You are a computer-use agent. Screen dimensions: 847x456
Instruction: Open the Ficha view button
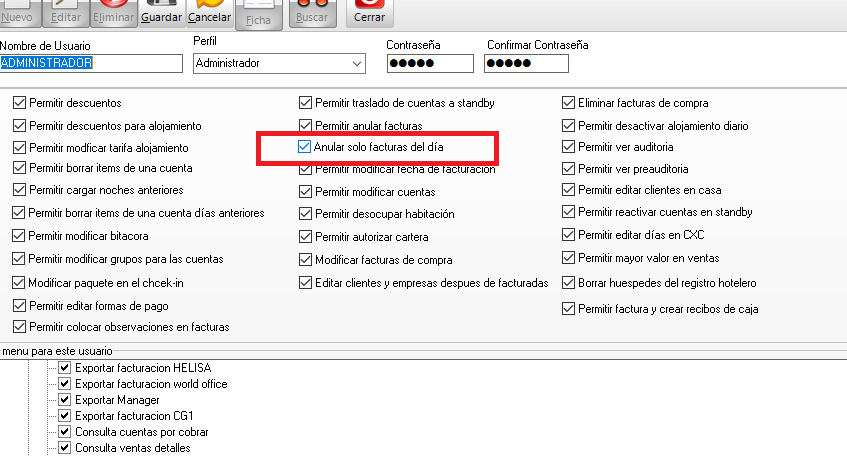tap(258, 12)
